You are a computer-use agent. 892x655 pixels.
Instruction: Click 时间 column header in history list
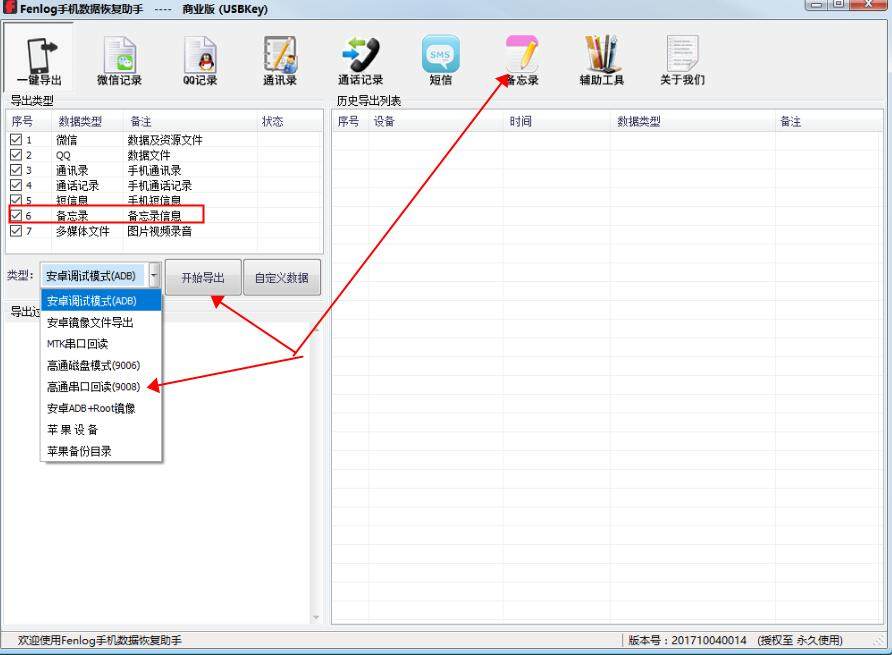point(556,121)
